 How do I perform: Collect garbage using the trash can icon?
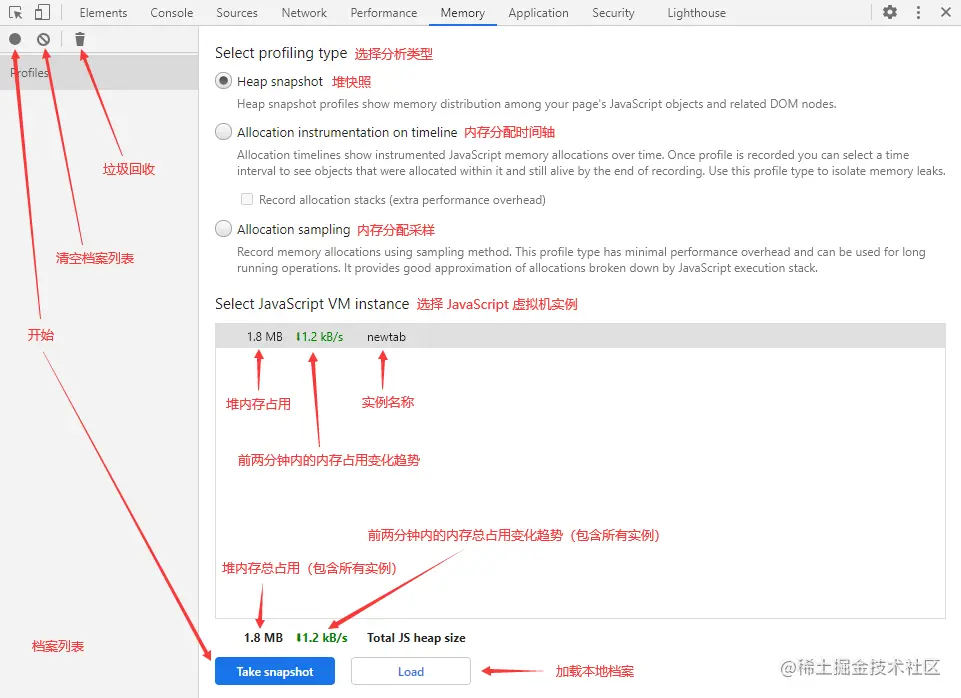[80, 39]
